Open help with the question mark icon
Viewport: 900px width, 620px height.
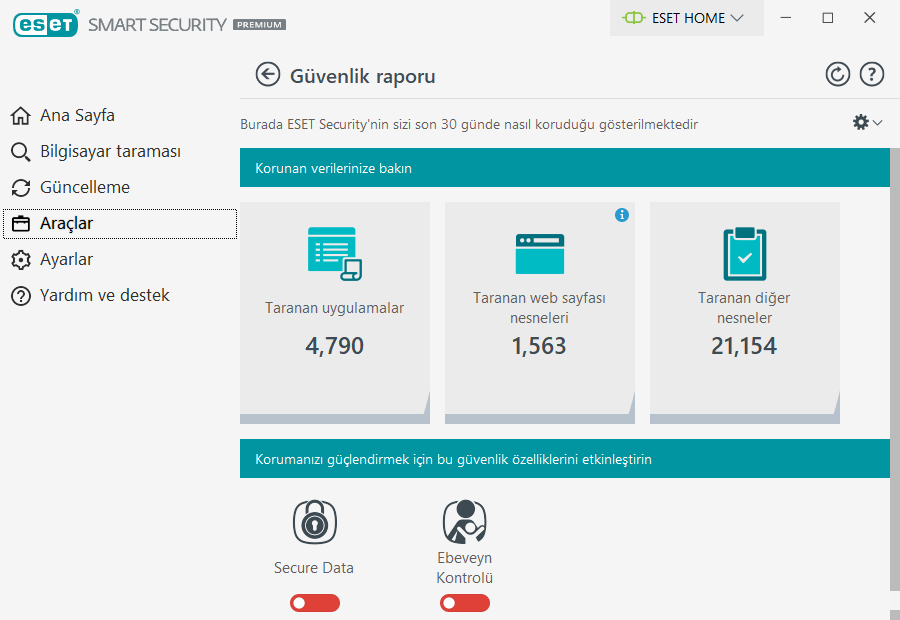pyautogui.click(x=872, y=75)
